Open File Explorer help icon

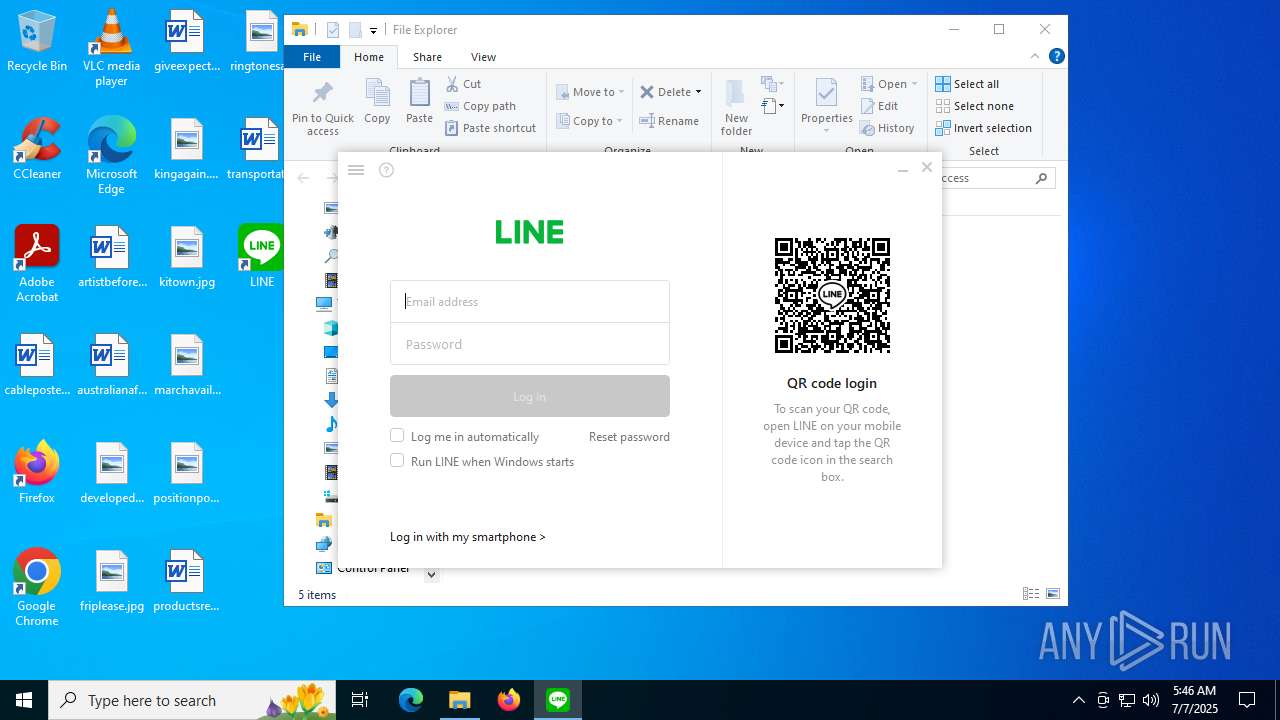pyautogui.click(x=1056, y=57)
